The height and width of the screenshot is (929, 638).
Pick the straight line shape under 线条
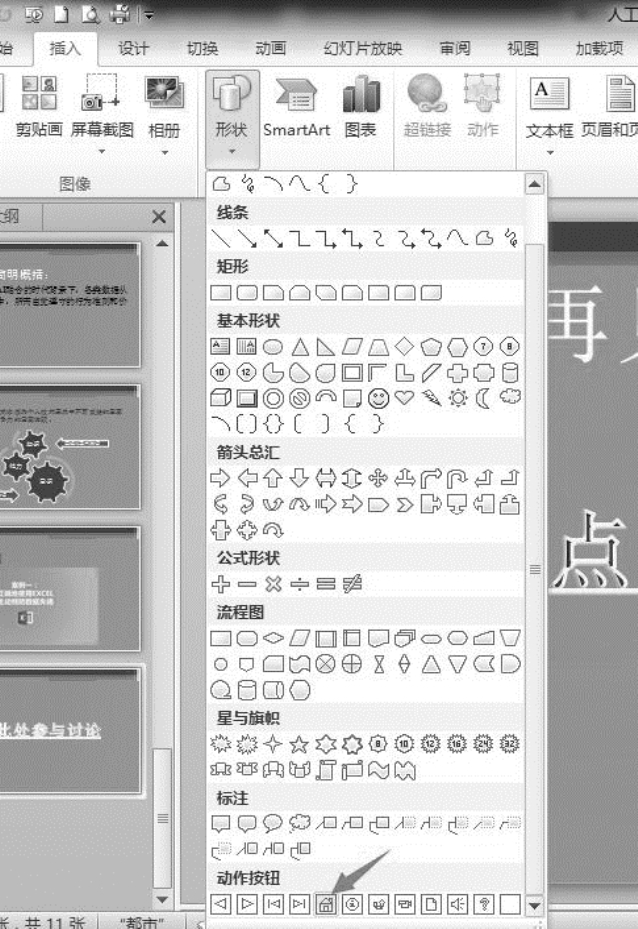[221, 238]
